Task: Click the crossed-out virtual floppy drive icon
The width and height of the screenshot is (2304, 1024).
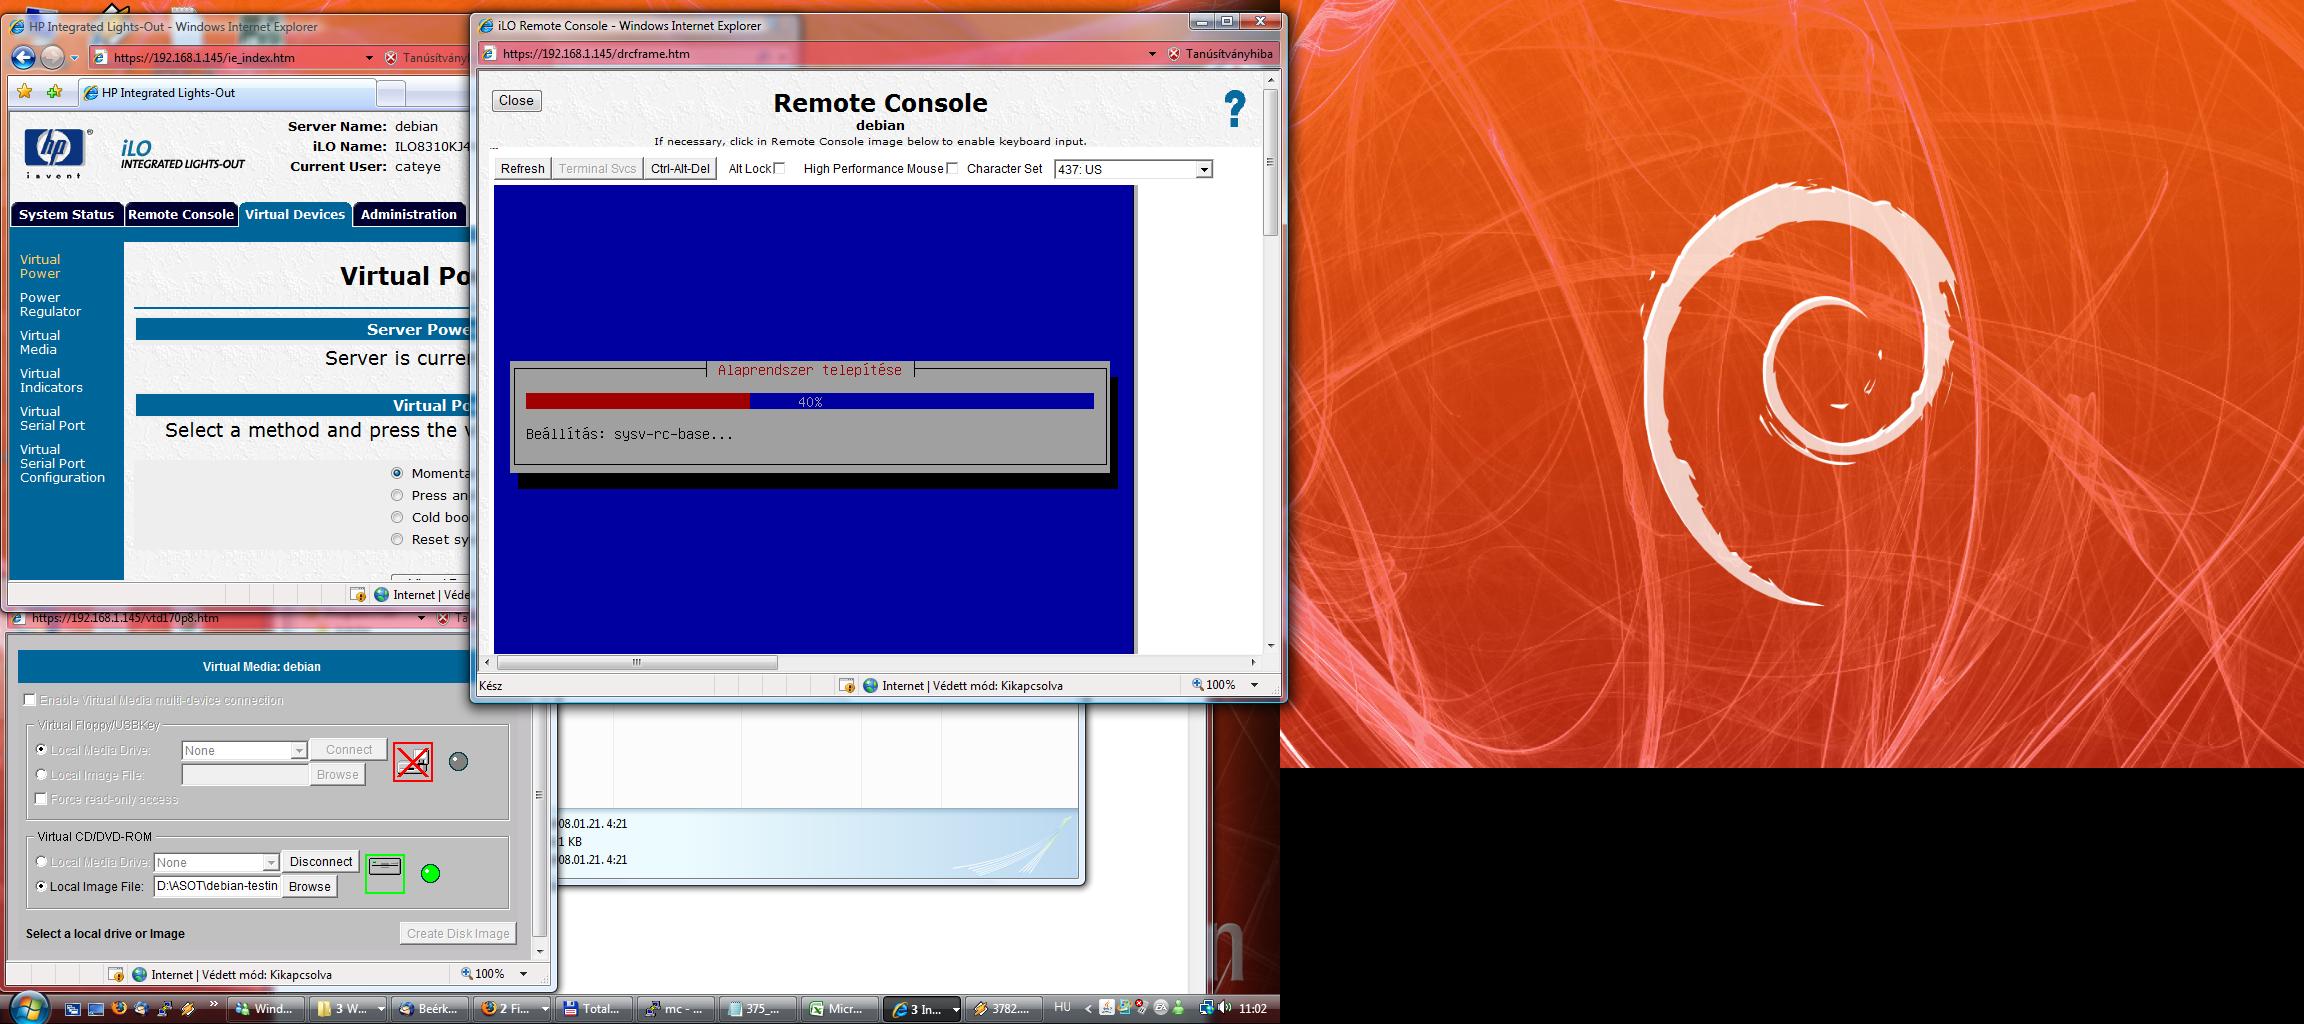Action: pyautogui.click(x=412, y=762)
